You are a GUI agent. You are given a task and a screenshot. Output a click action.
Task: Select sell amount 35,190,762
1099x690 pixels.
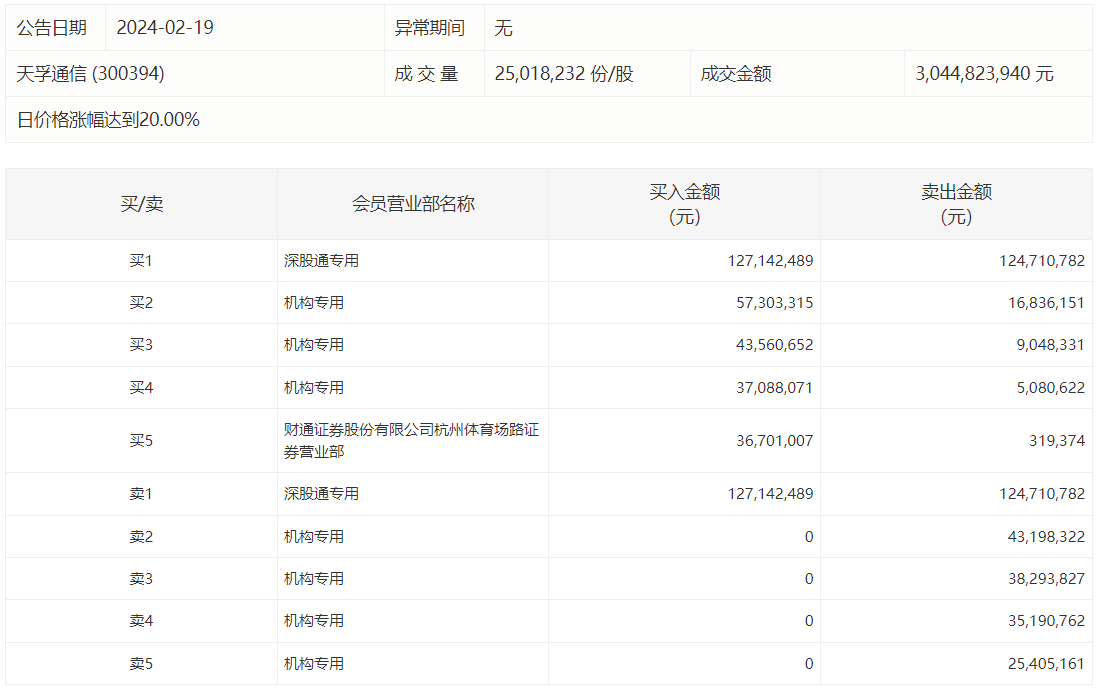coord(1046,621)
